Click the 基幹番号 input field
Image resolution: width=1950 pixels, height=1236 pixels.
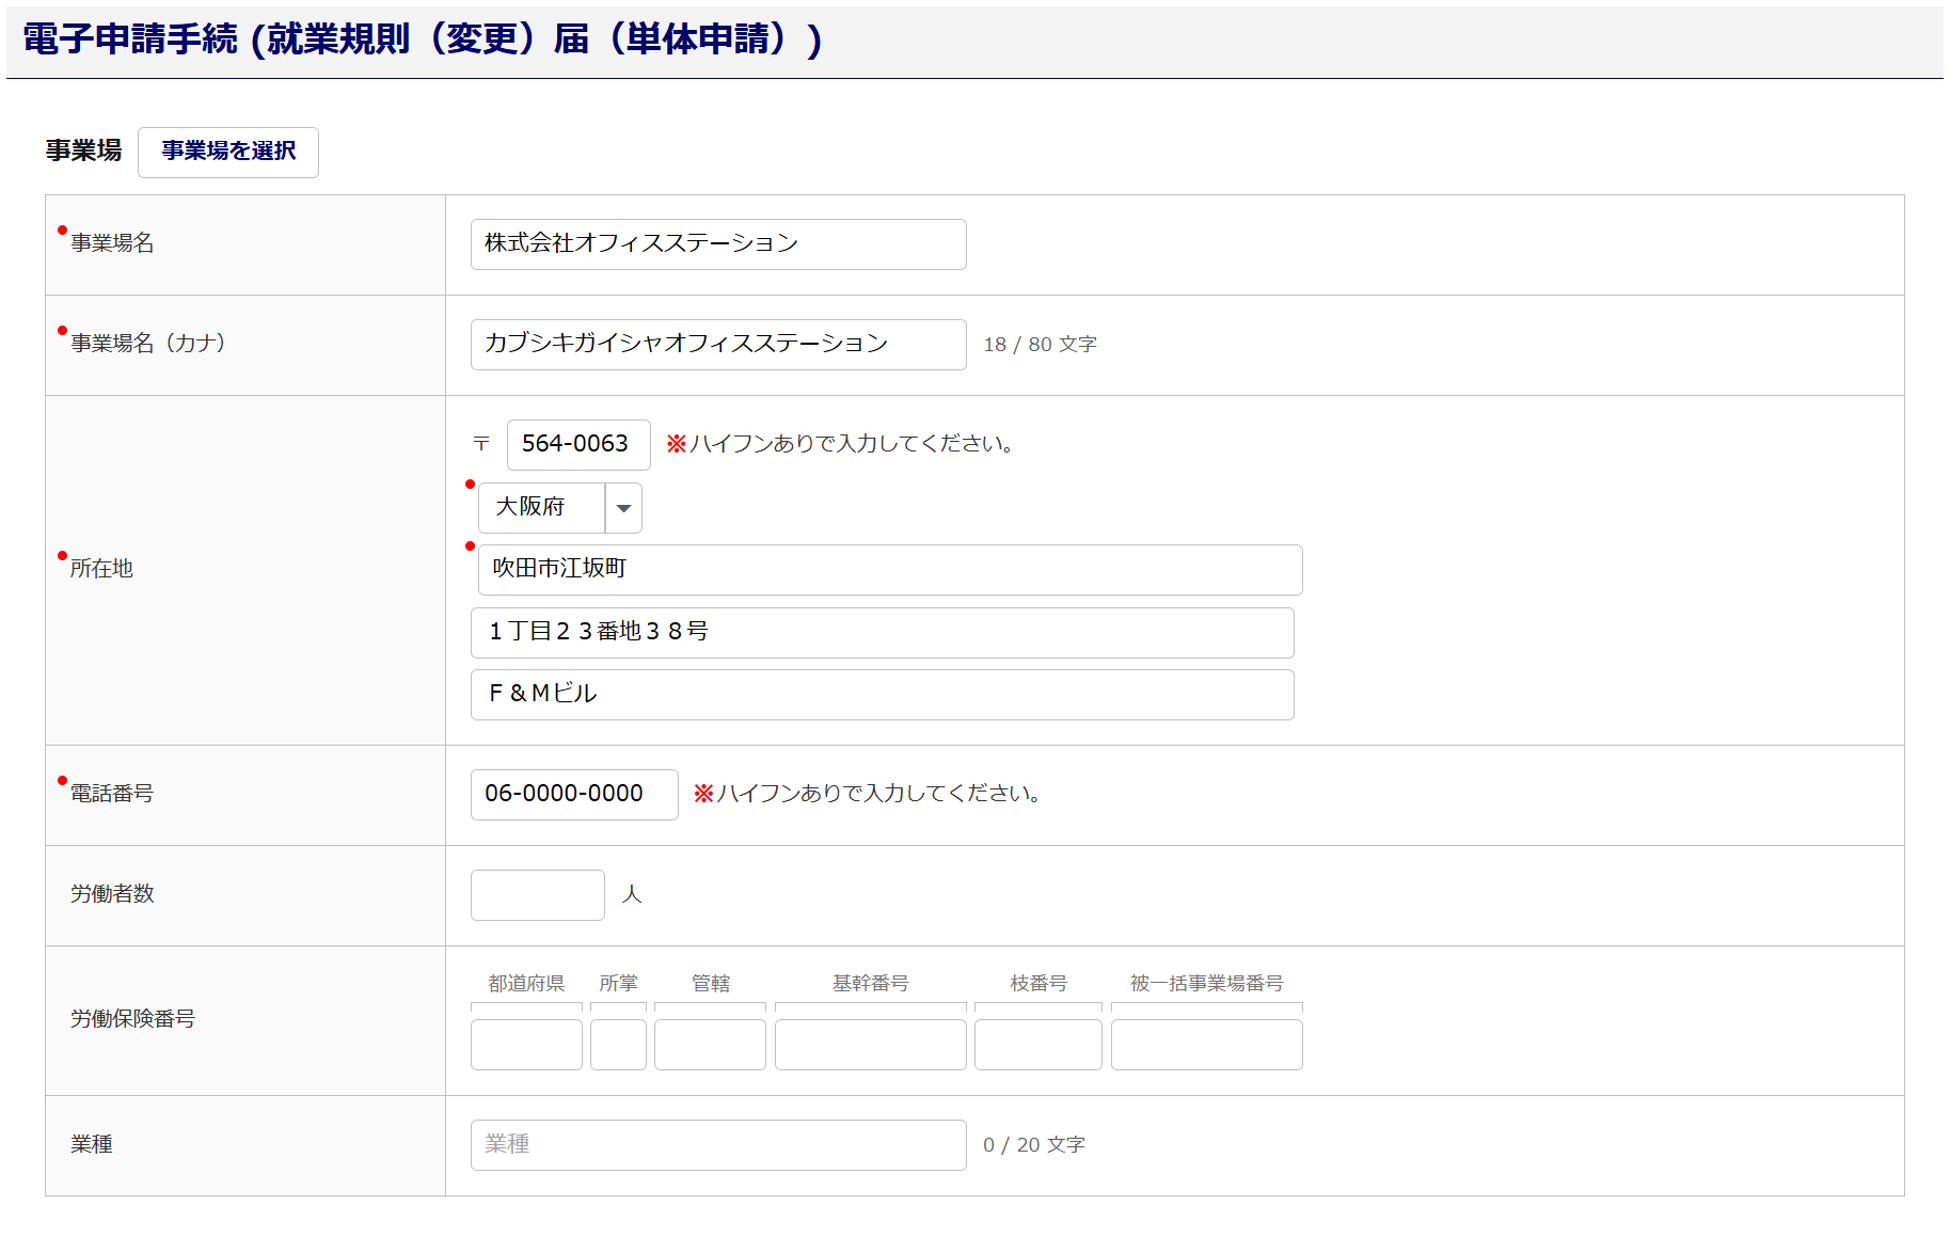(869, 1044)
